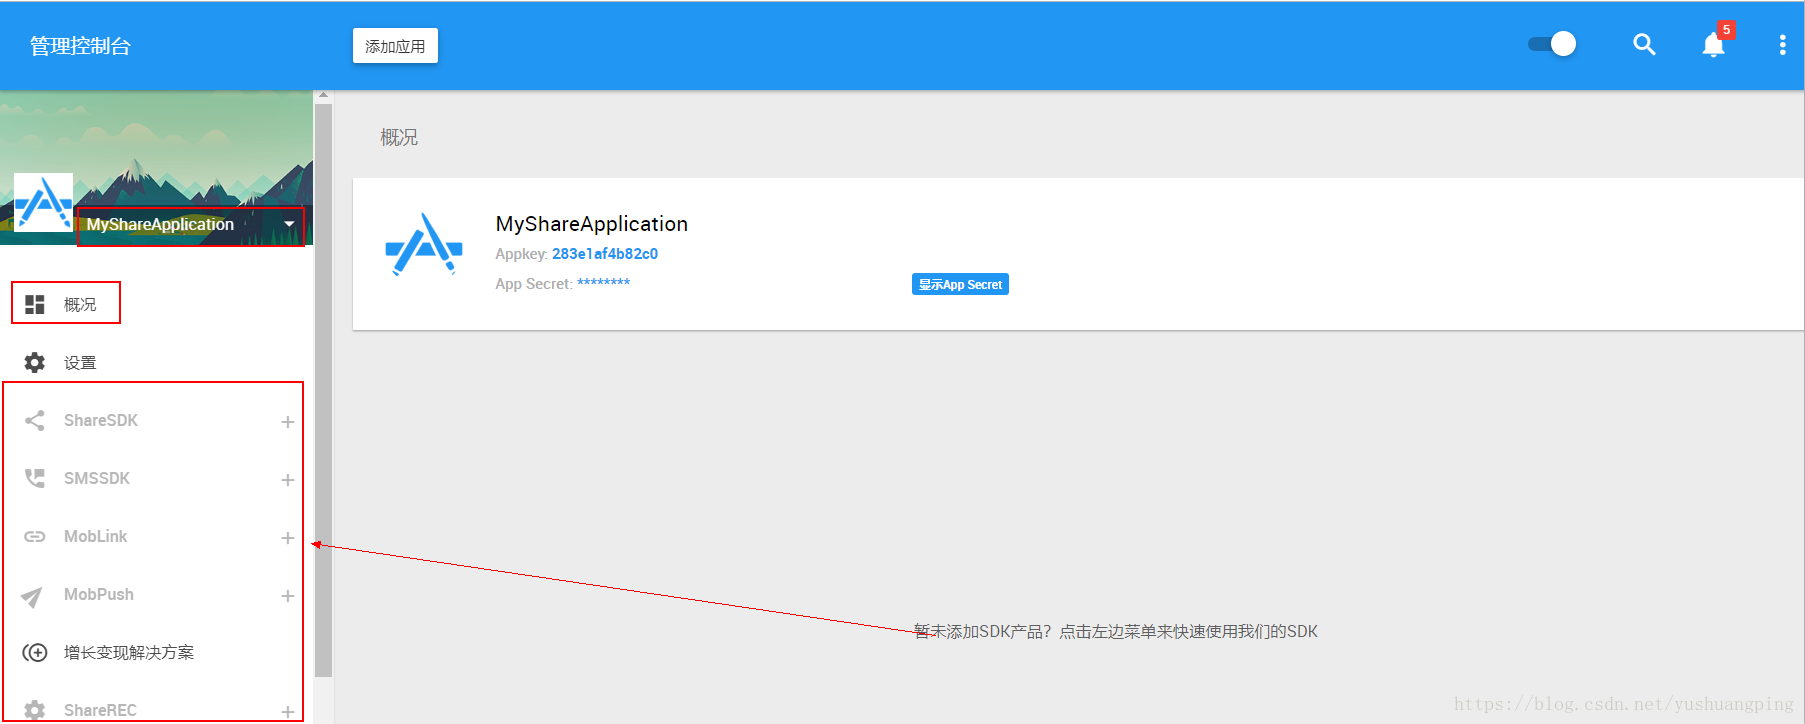Click the search magnifier icon
The height and width of the screenshot is (724, 1805).
tap(1644, 45)
